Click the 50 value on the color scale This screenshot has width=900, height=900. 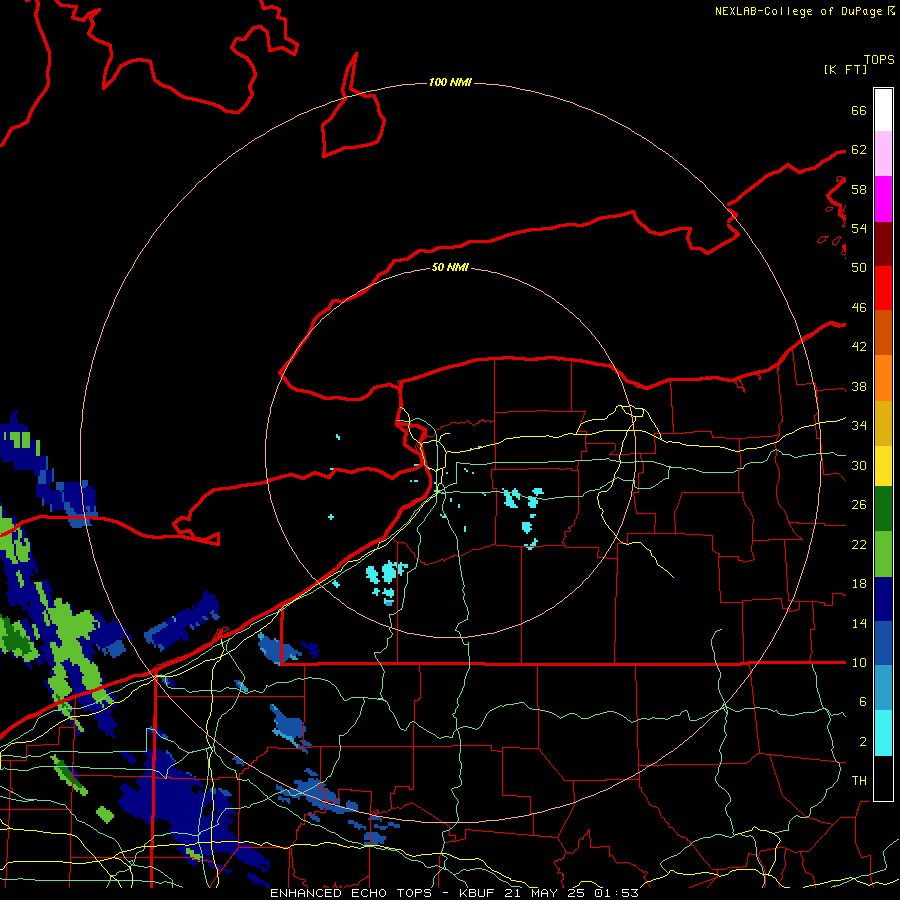tap(859, 267)
